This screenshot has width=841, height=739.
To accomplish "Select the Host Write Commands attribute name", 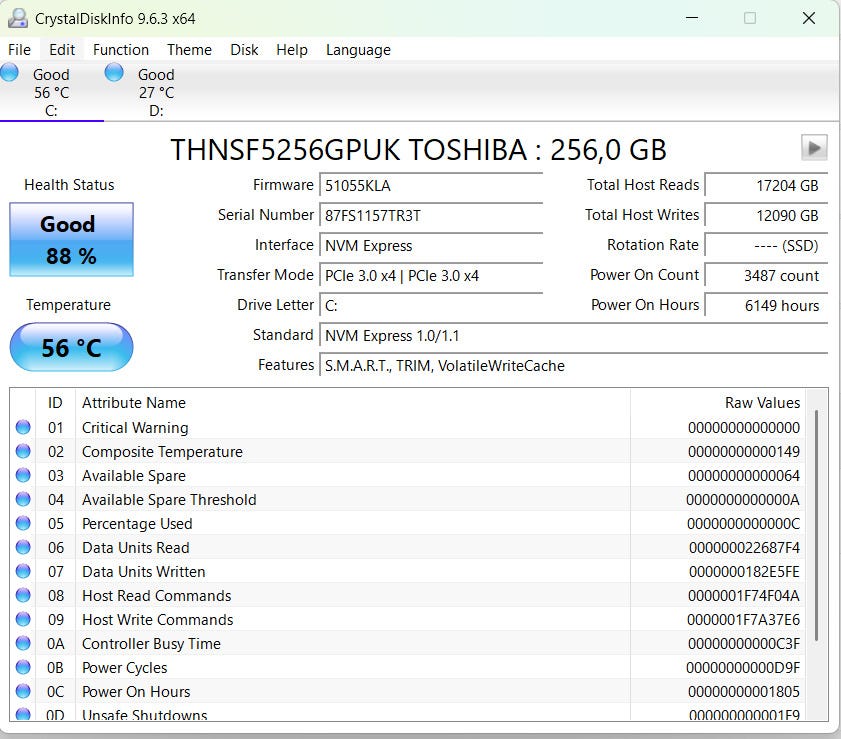I will (x=158, y=619).
